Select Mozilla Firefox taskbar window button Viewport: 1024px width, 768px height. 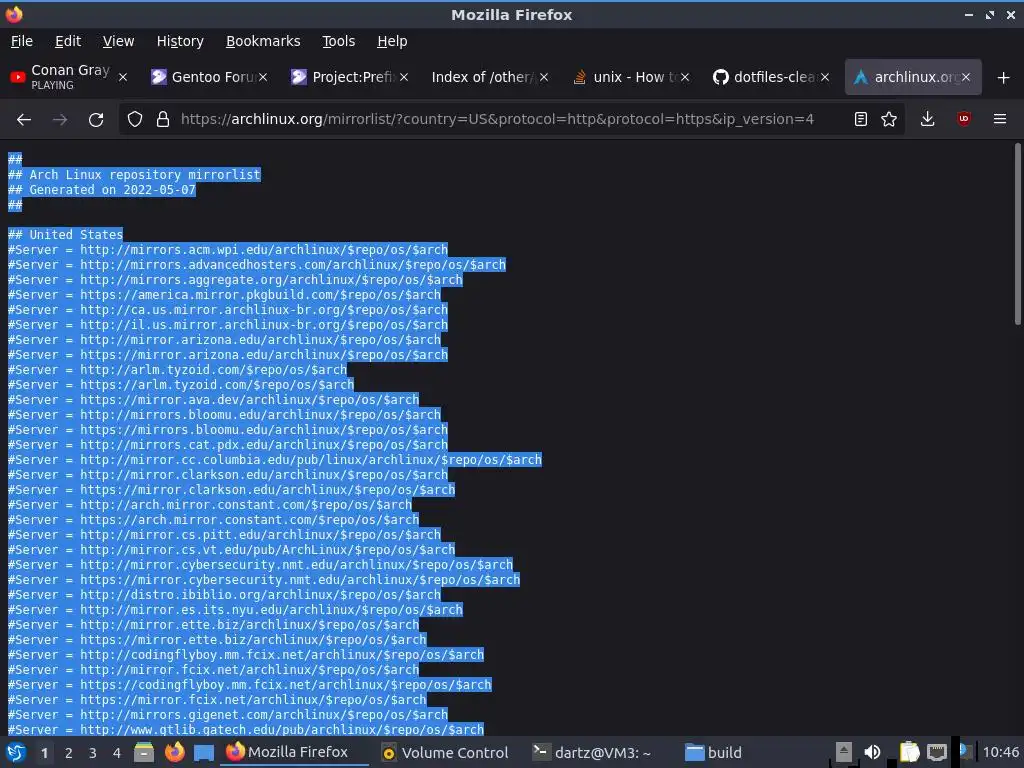294,752
